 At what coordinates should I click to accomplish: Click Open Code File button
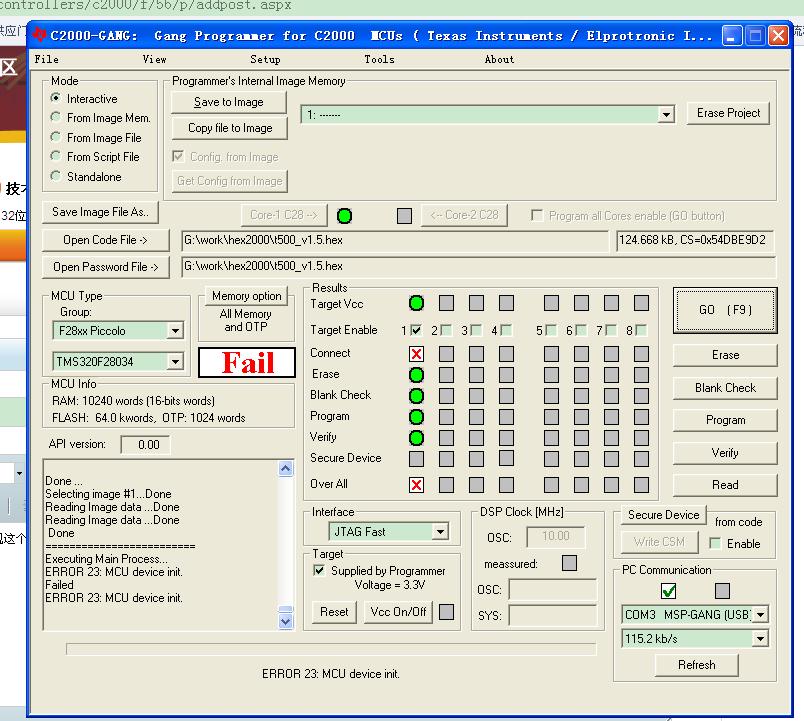105,240
